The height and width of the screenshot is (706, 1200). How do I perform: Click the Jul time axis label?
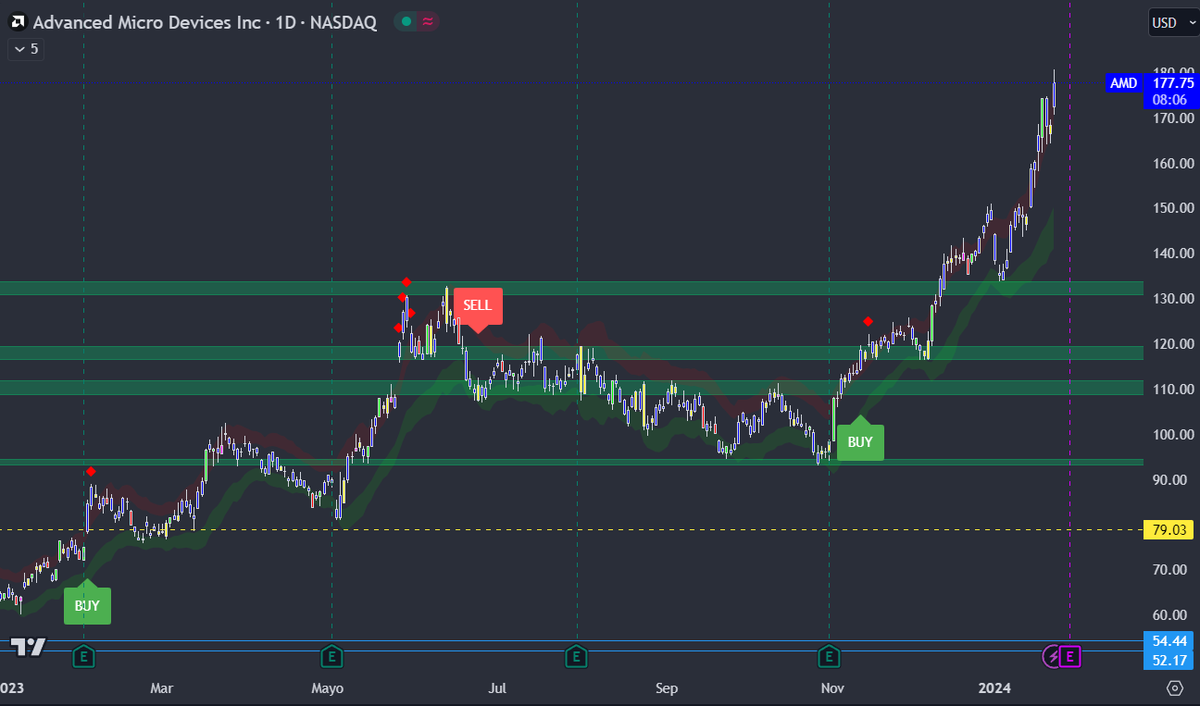pyautogui.click(x=498, y=688)
